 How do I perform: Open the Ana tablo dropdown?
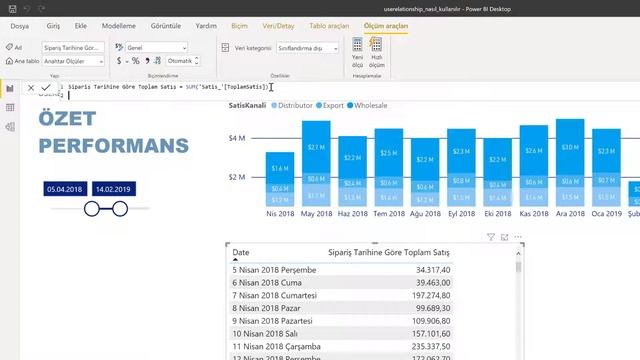(x=73, y=61)
